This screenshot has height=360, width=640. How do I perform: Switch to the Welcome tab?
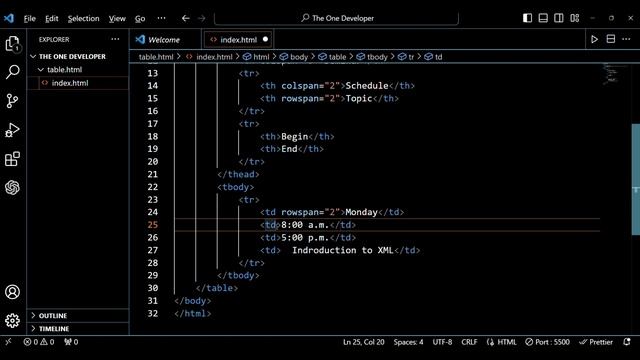(x=165, y=40)
